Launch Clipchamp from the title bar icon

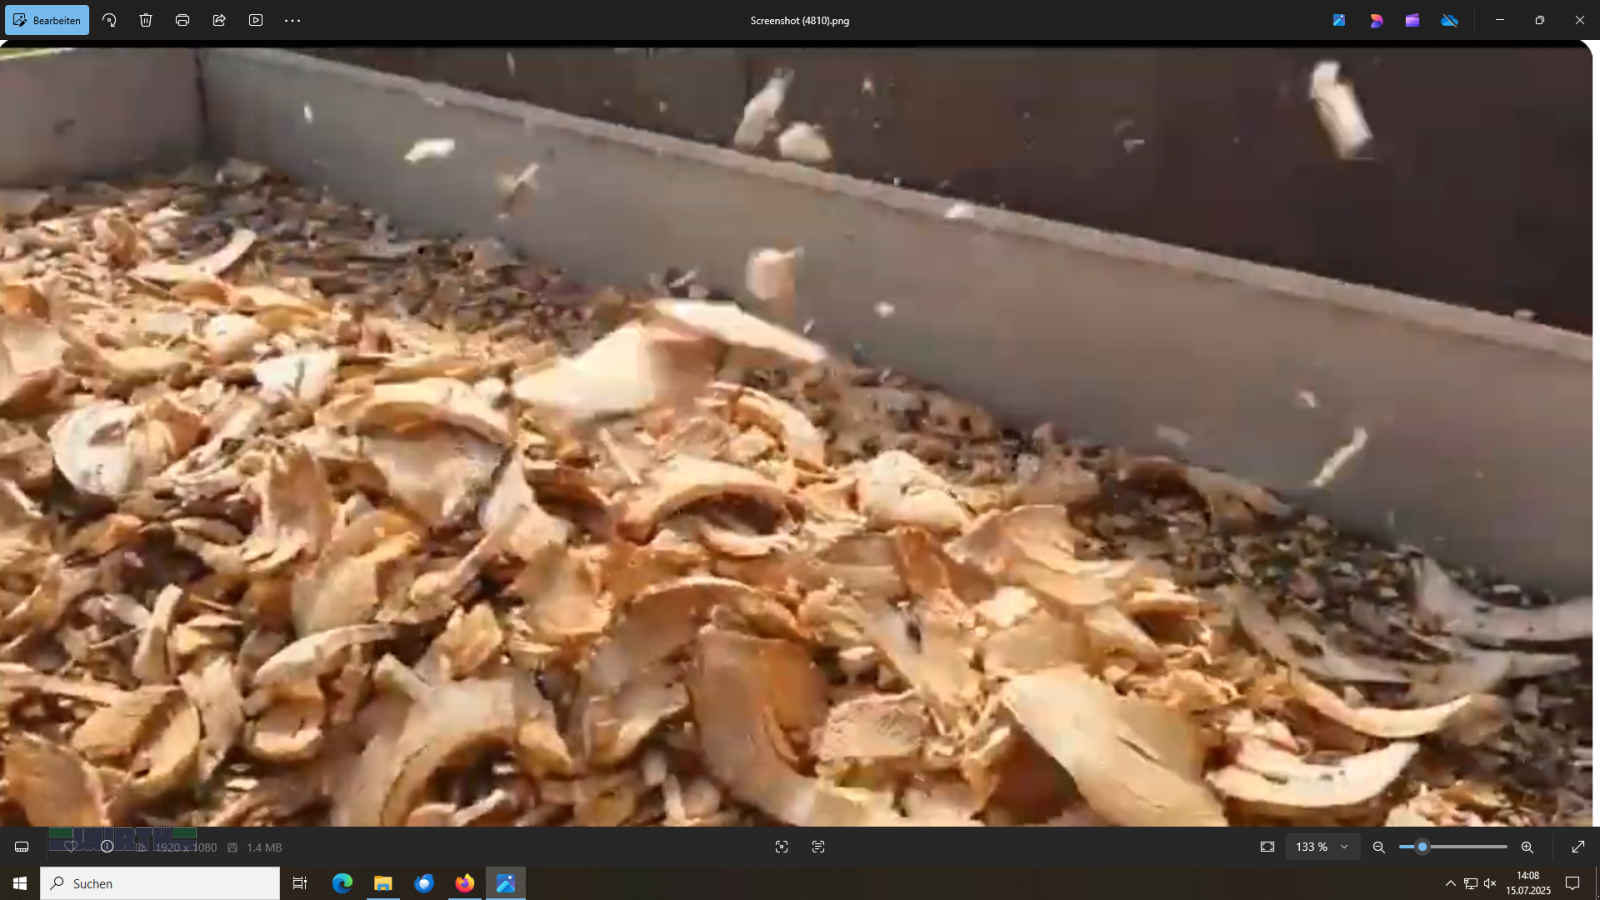(1412, 20)
